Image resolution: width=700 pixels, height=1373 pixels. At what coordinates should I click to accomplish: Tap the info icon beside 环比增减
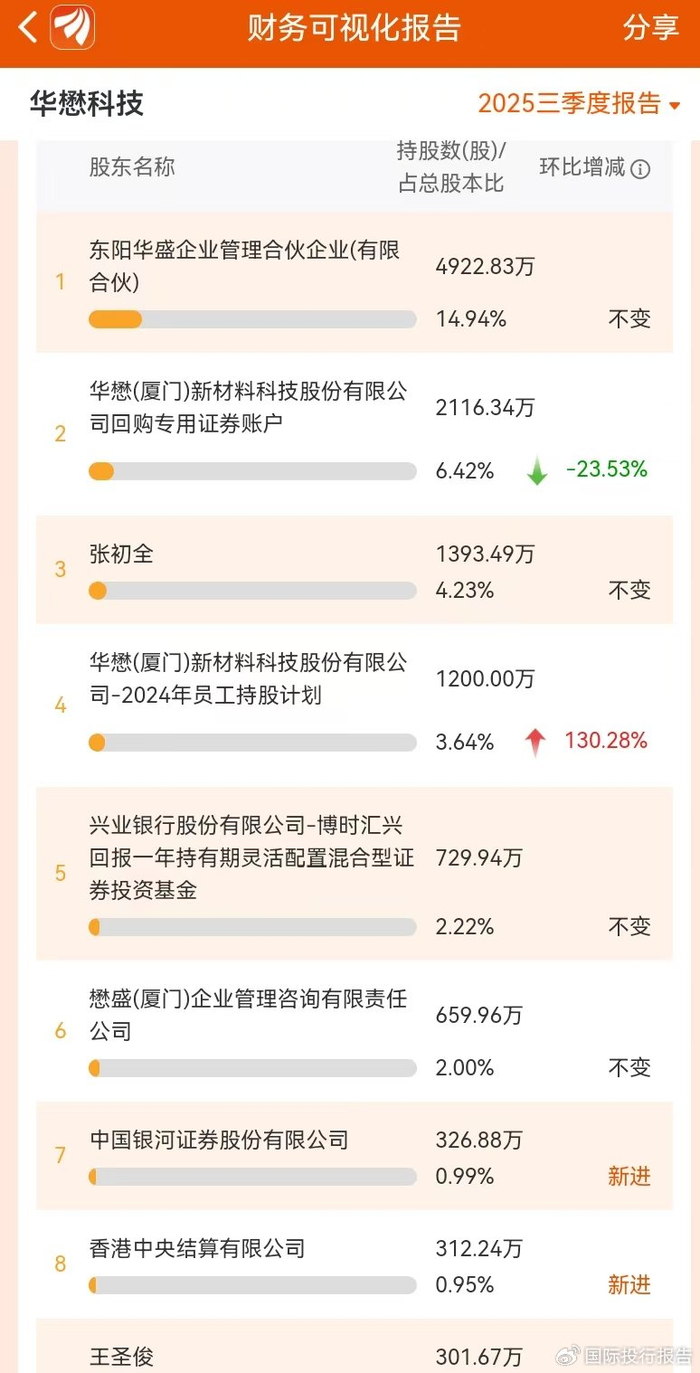point(640,169)
